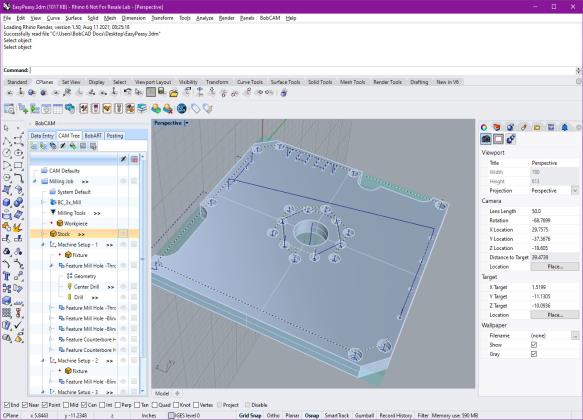The image size is (583, 420).
Task: Click the open-folder icon in CPlanes toolbar
Action: pos(174,93)
